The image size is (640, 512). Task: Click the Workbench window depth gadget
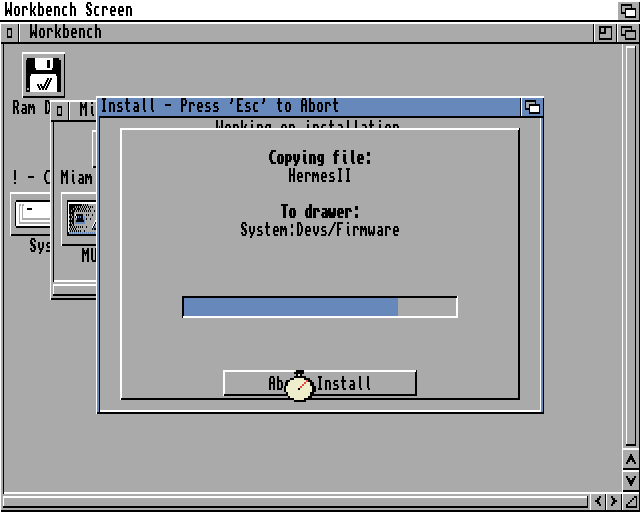coord(628,33)
